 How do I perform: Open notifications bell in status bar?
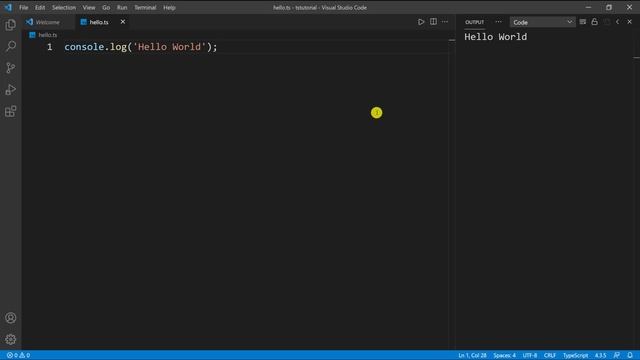click(x=630, y=356)
